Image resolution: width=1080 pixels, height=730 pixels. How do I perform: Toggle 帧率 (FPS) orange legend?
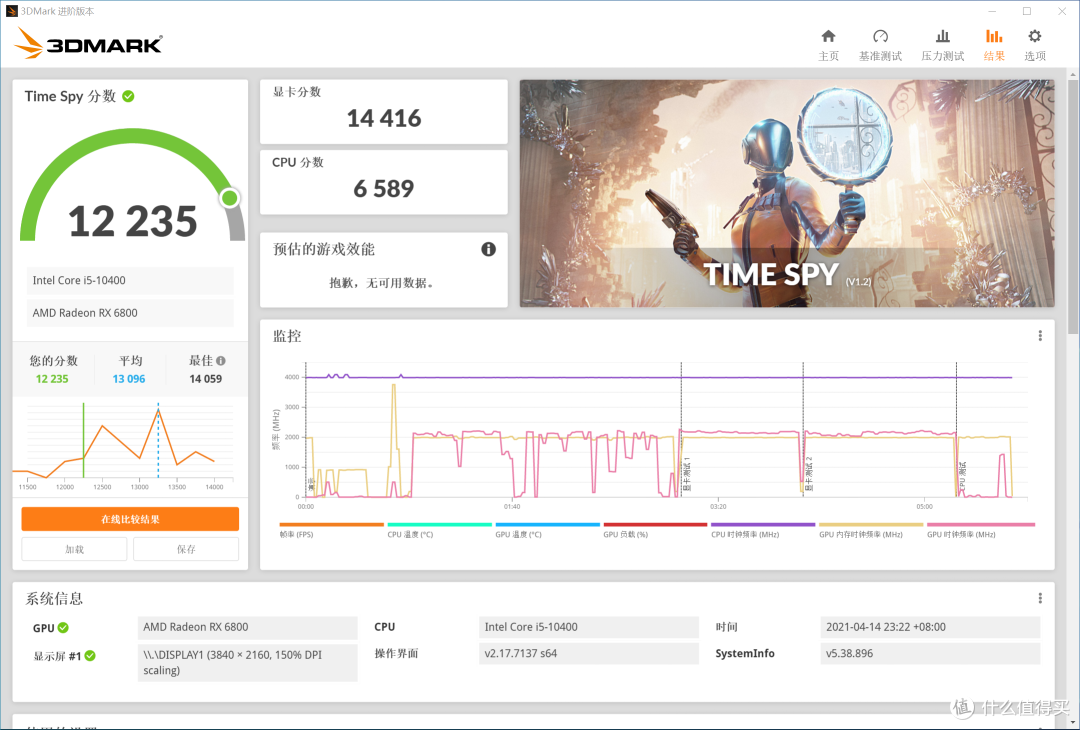pos(331,530)
